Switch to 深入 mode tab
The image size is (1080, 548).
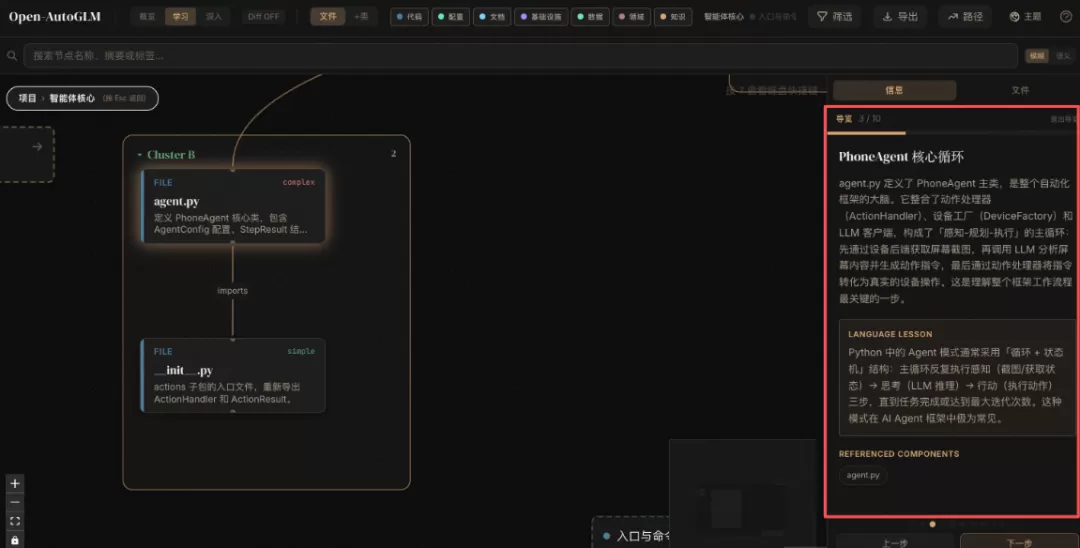click(214, 17)
